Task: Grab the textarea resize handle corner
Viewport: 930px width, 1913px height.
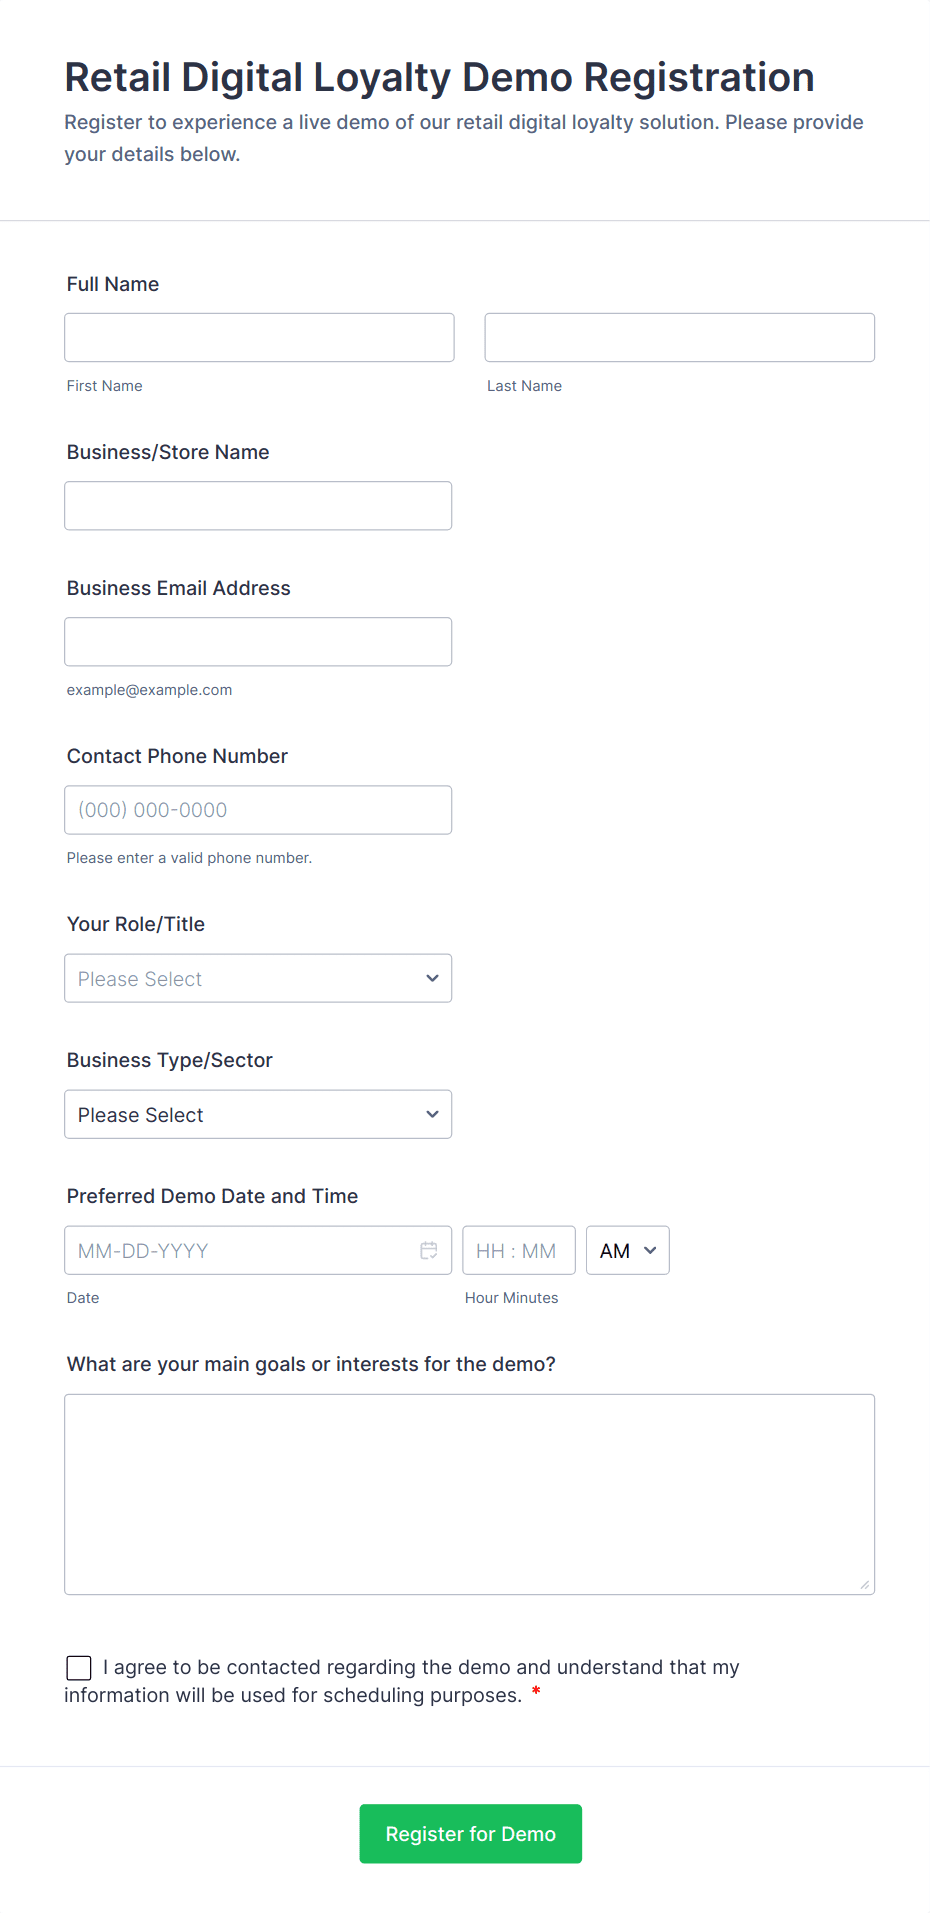Action: (x=865, y=1584)
